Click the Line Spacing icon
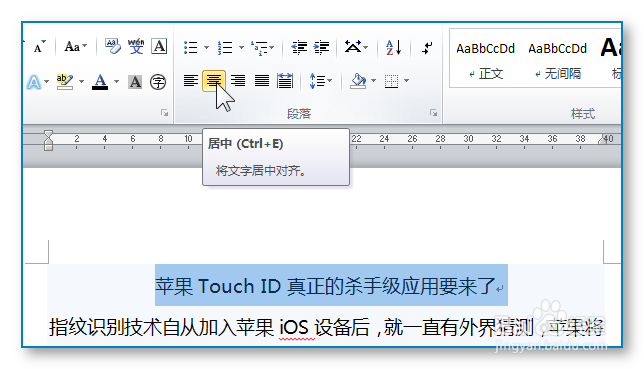Screen dimensions: 644x369 point(317,81)
